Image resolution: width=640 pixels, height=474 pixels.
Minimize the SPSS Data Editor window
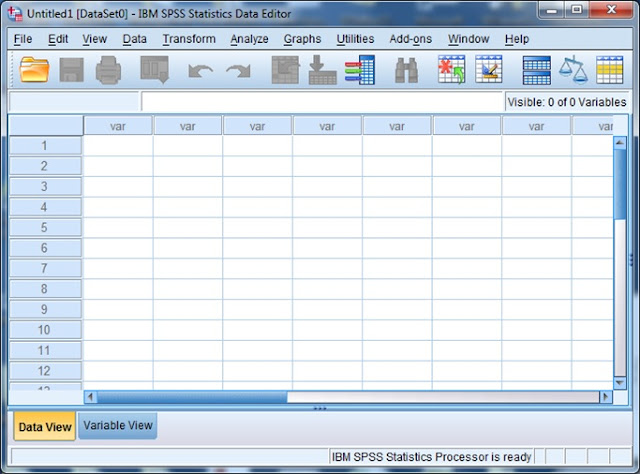click(552, 11)
